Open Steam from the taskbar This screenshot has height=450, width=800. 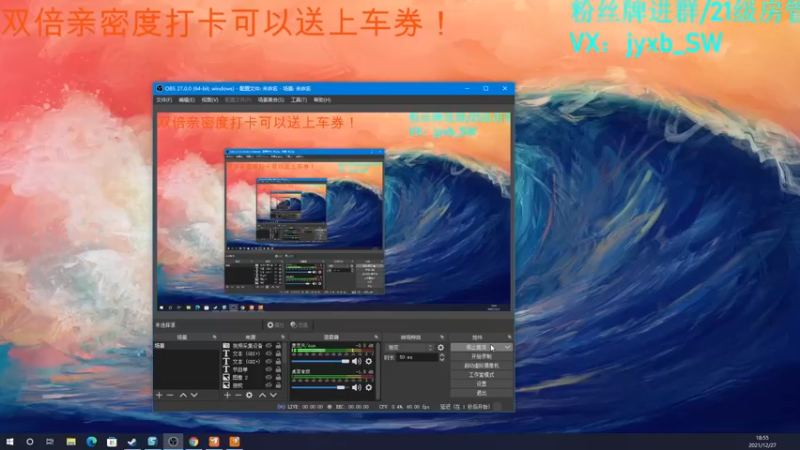coord(132,441)
